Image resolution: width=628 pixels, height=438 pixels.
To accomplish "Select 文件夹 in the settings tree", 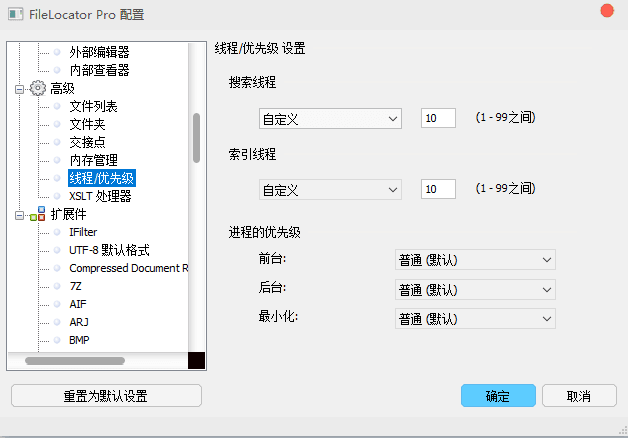I will (87, 124).
